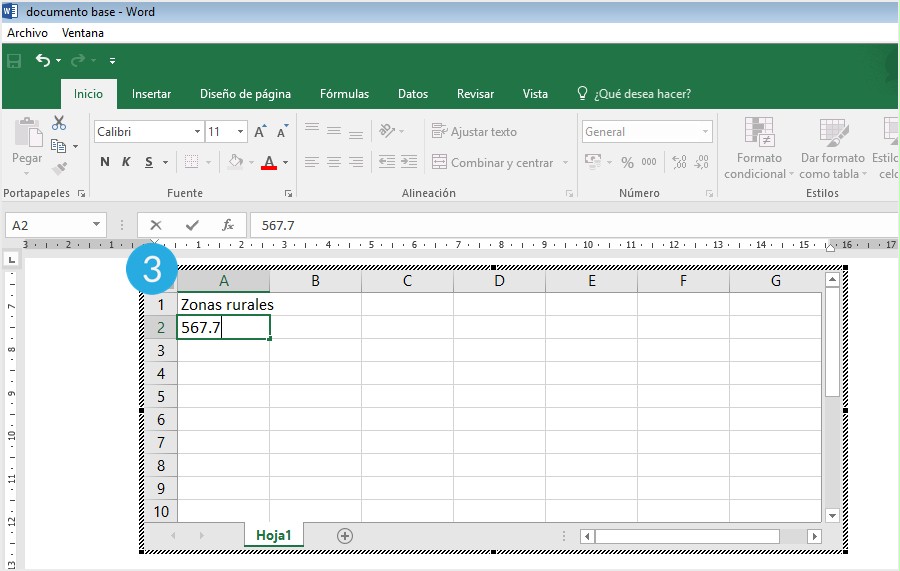The image size is (900, 571).
Task: Click the Save icon in quick access toolbar
Action: click(x=14, y=60)
